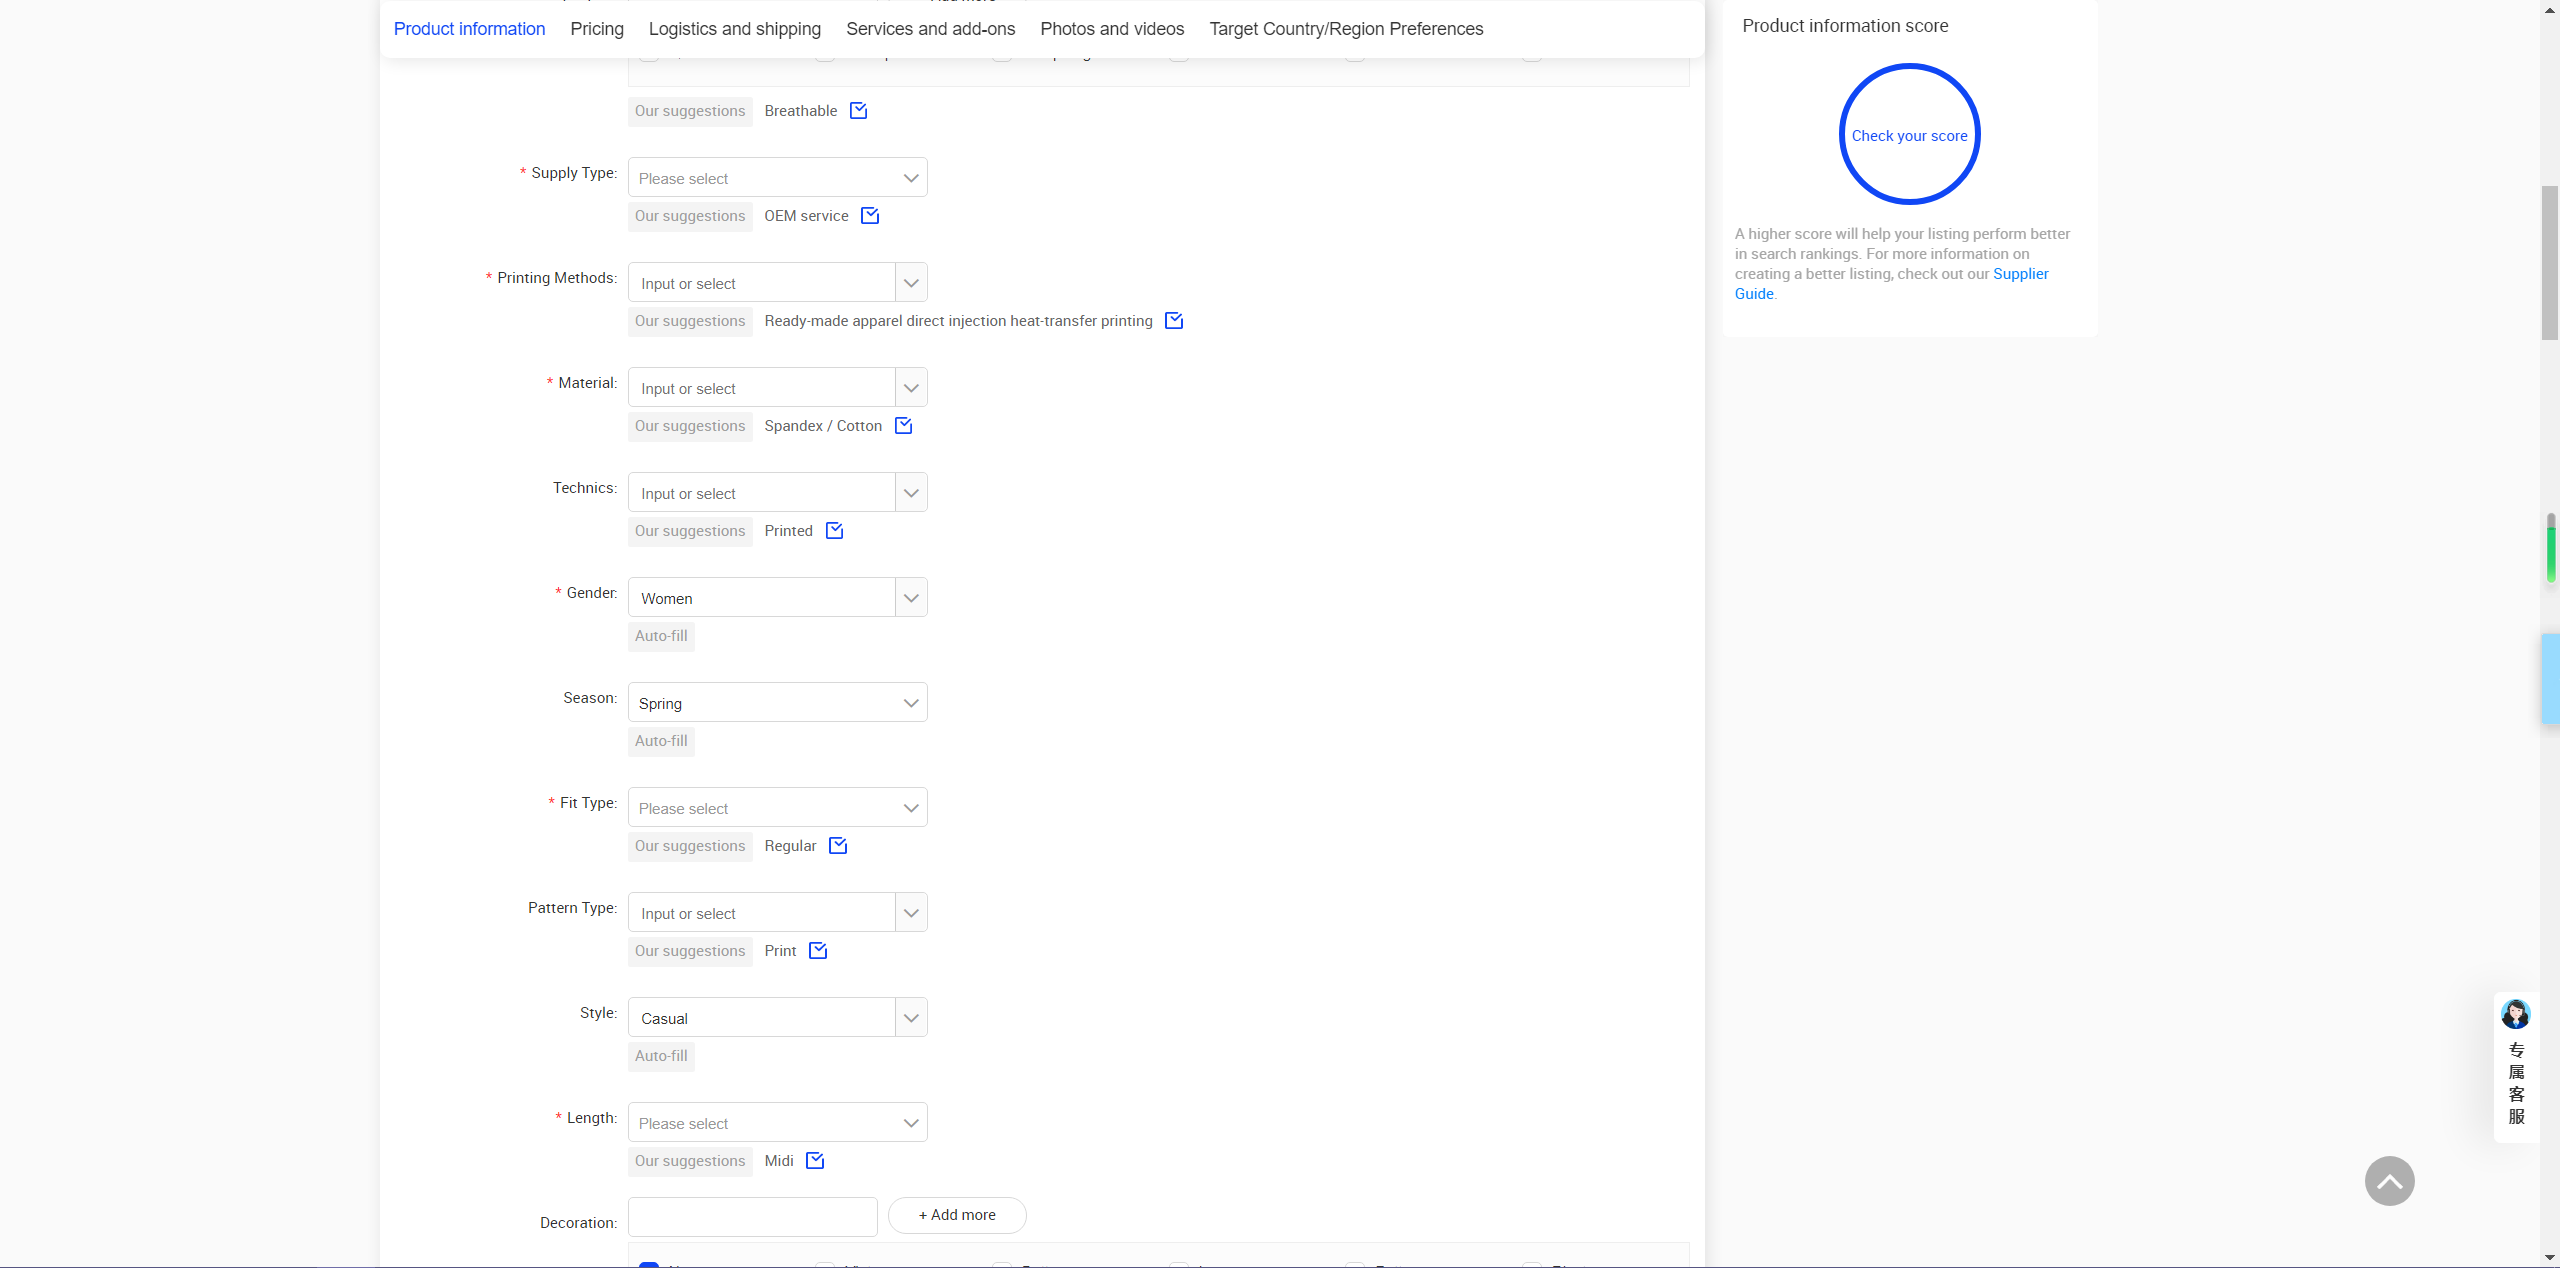Open the Supply Type dropdown
The height and width of the screenshot is (1268, 2560).
pyautogui.click(x=777, y=178)
